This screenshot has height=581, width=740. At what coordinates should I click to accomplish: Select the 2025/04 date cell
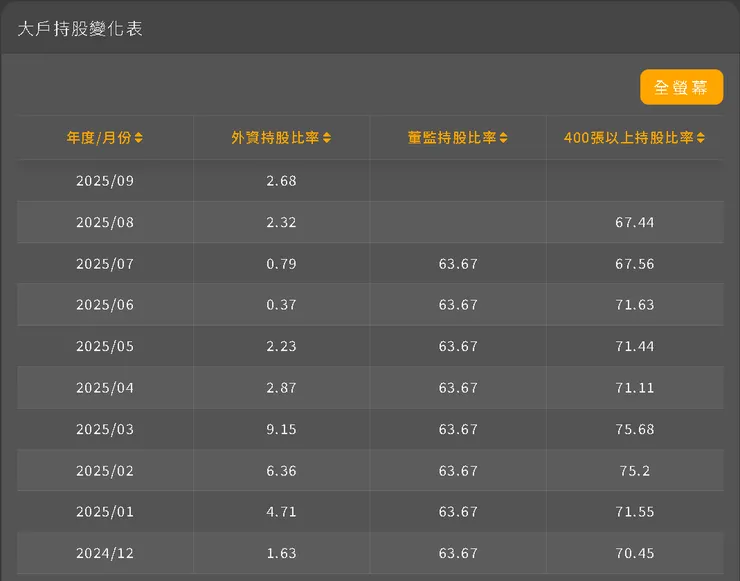click(105, 388)
